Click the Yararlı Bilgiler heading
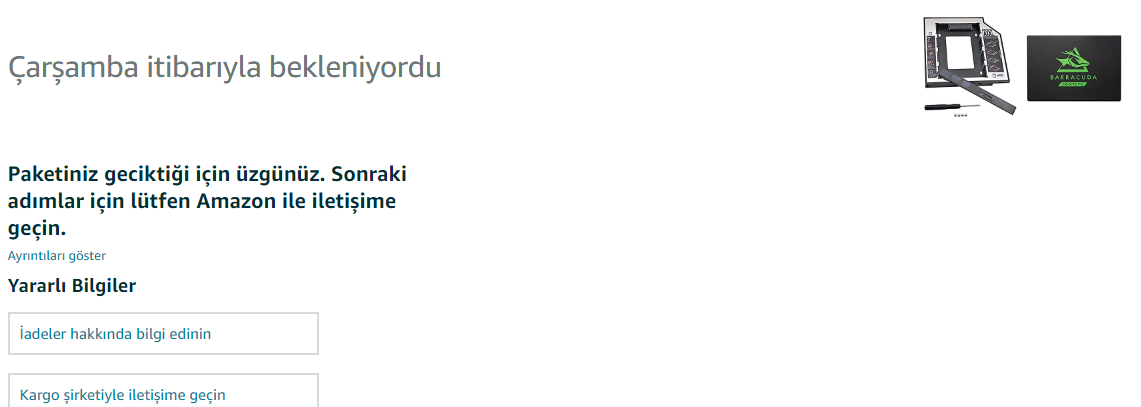The width and height of the screenshot is (1141, 407). click(x=72, y=286)
